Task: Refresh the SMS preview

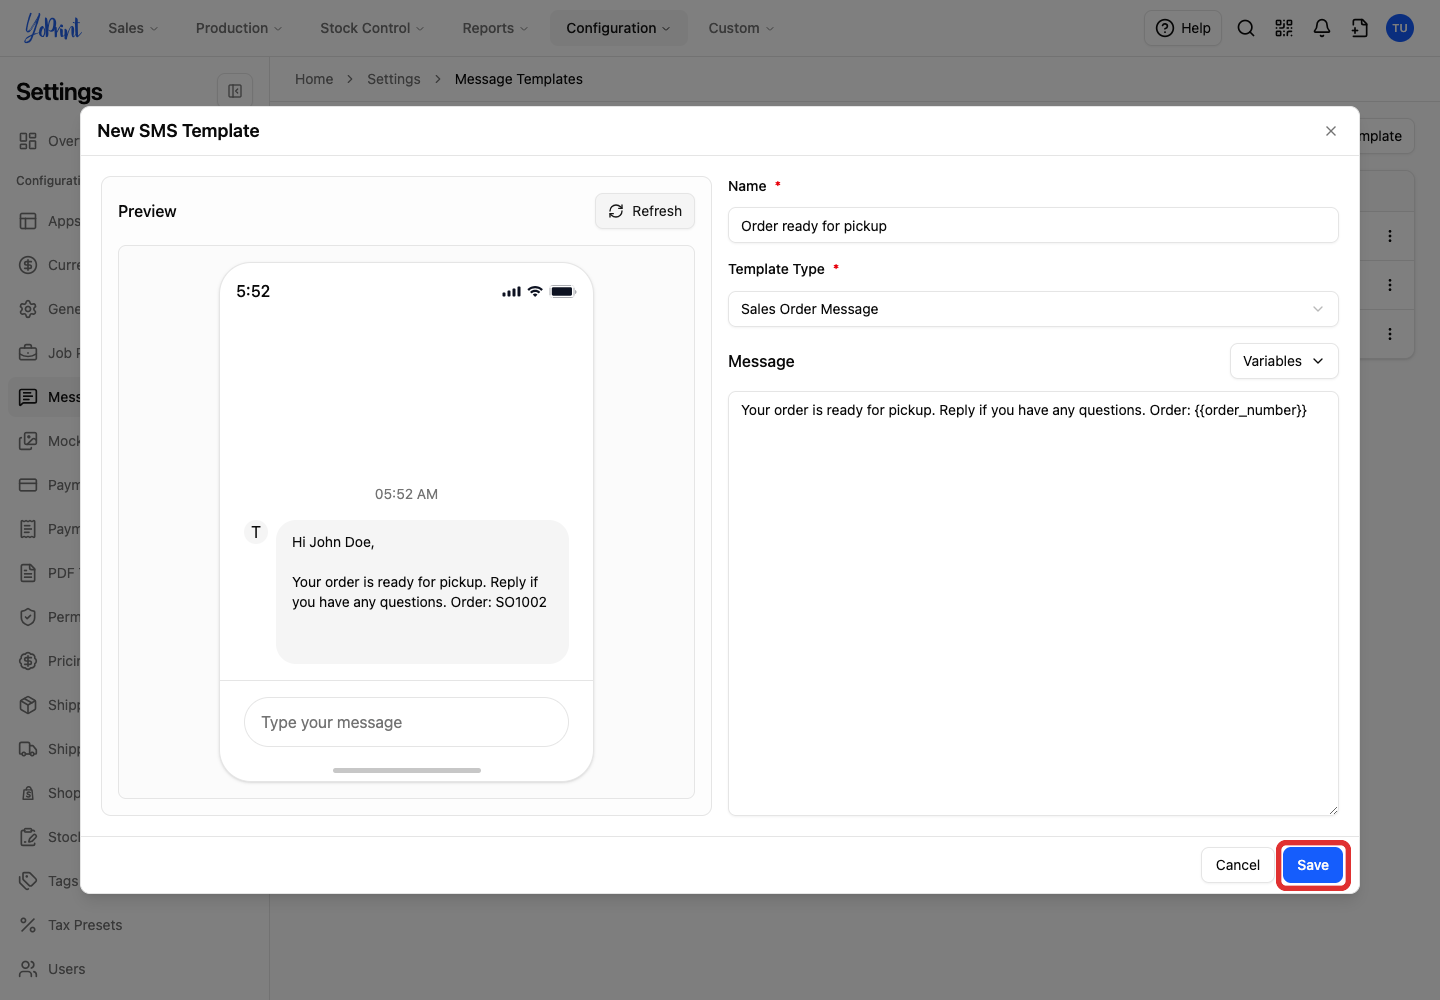Action: 645,211
